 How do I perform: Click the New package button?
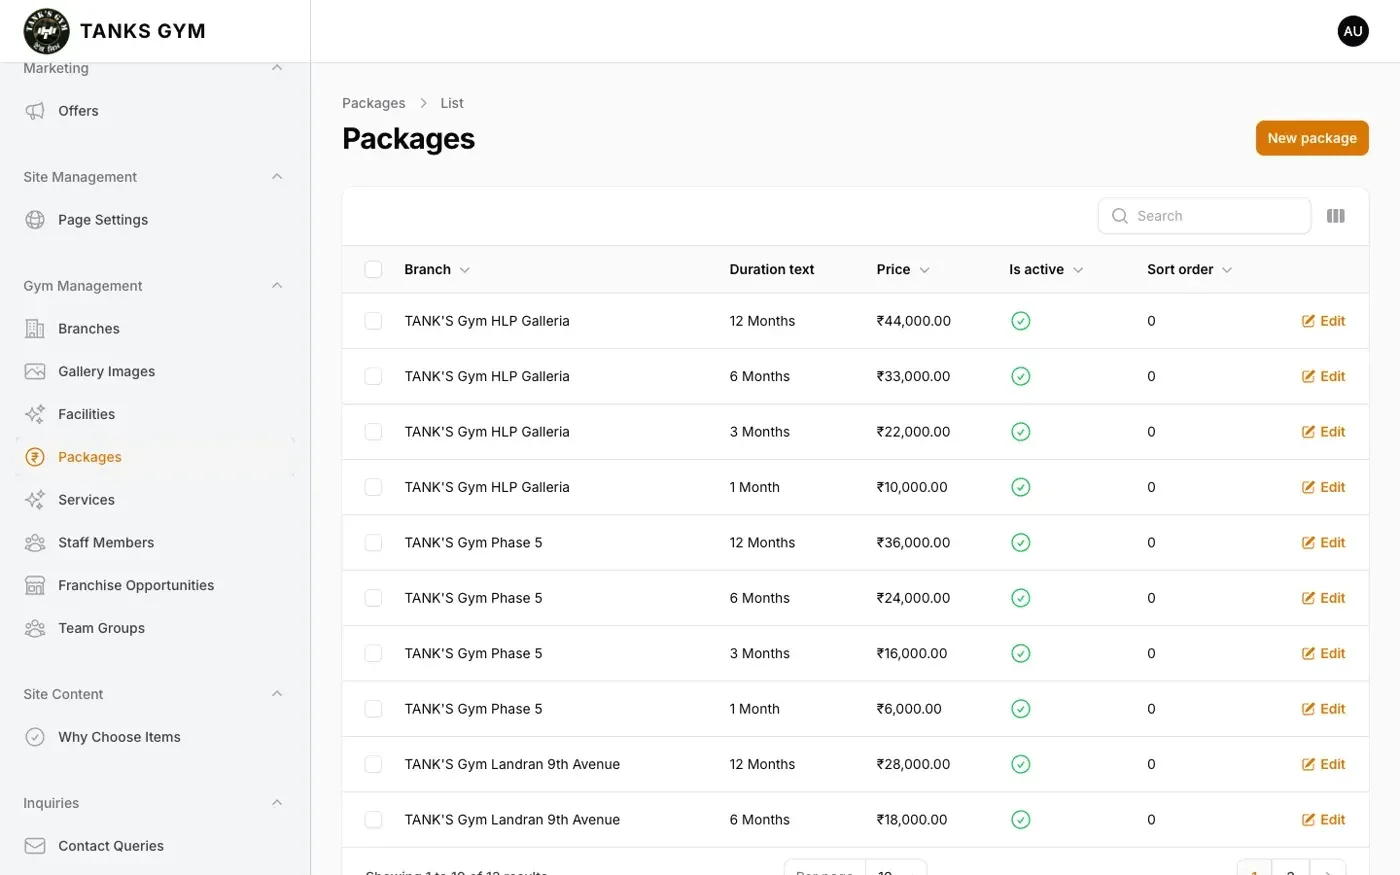point(1312,138)
